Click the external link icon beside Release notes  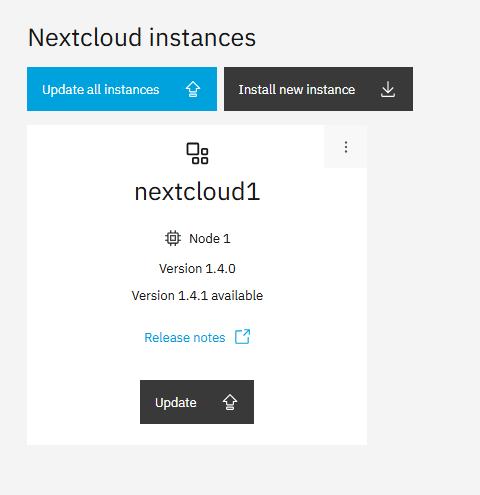click(x=242, y=337)
